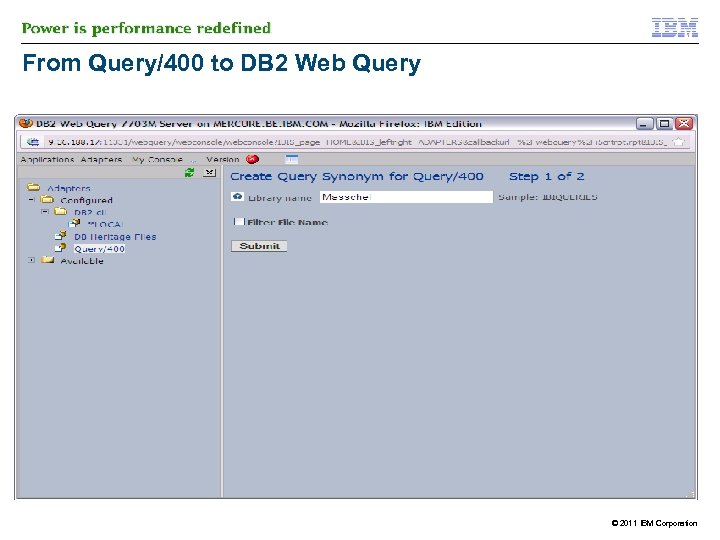Image resolution: width=720 pixels, height=540 pixels.
Task: Click the Library name input field
Action: [406, 197]
